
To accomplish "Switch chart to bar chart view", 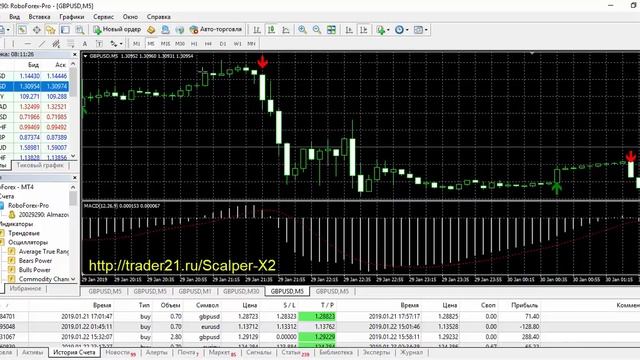I will (257, 30).
